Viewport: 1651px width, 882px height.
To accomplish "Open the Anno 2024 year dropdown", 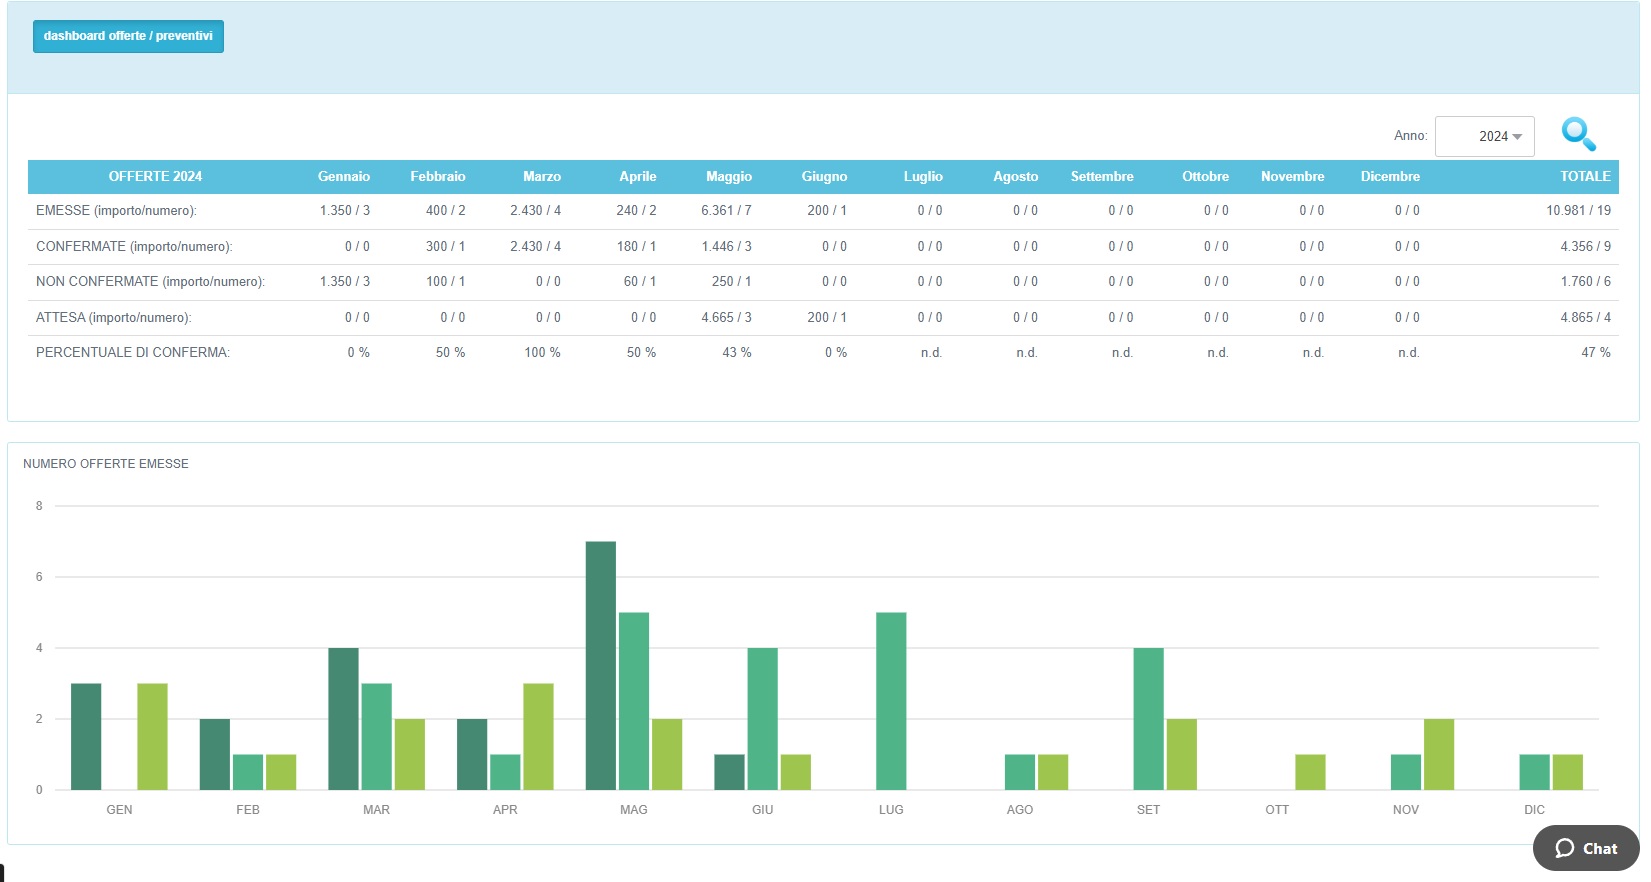I will click(x=1484, y=137).
